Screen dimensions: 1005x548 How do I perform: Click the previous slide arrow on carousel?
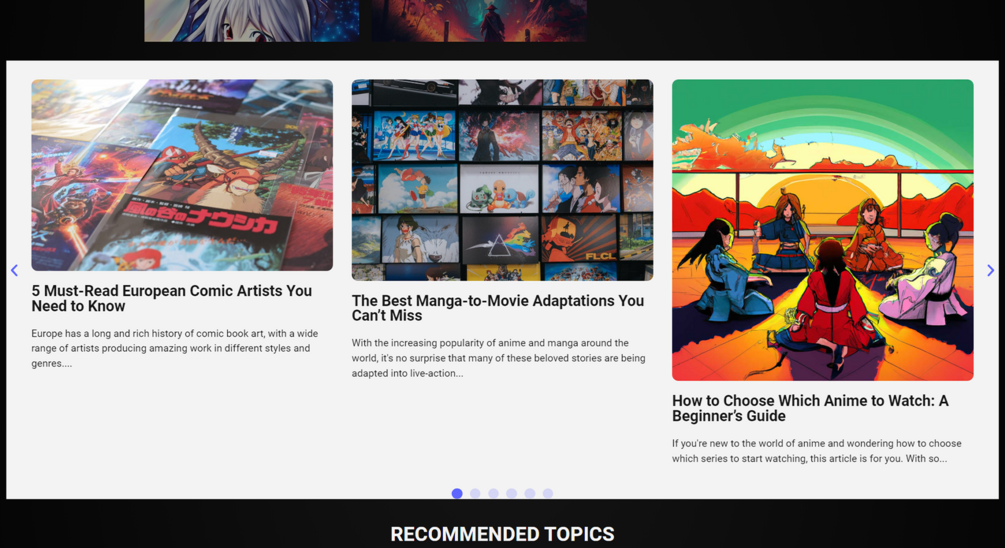click(14, 270)
